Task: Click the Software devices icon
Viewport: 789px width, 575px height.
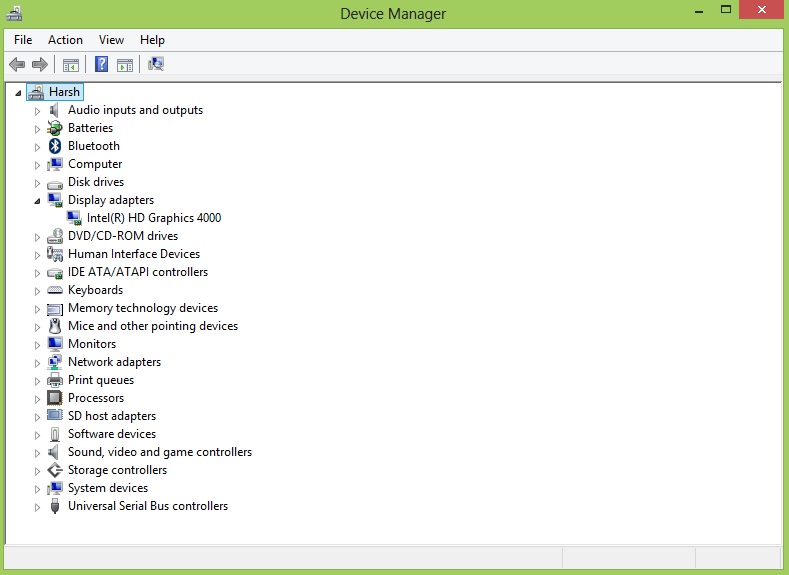Action: [55, 434]
